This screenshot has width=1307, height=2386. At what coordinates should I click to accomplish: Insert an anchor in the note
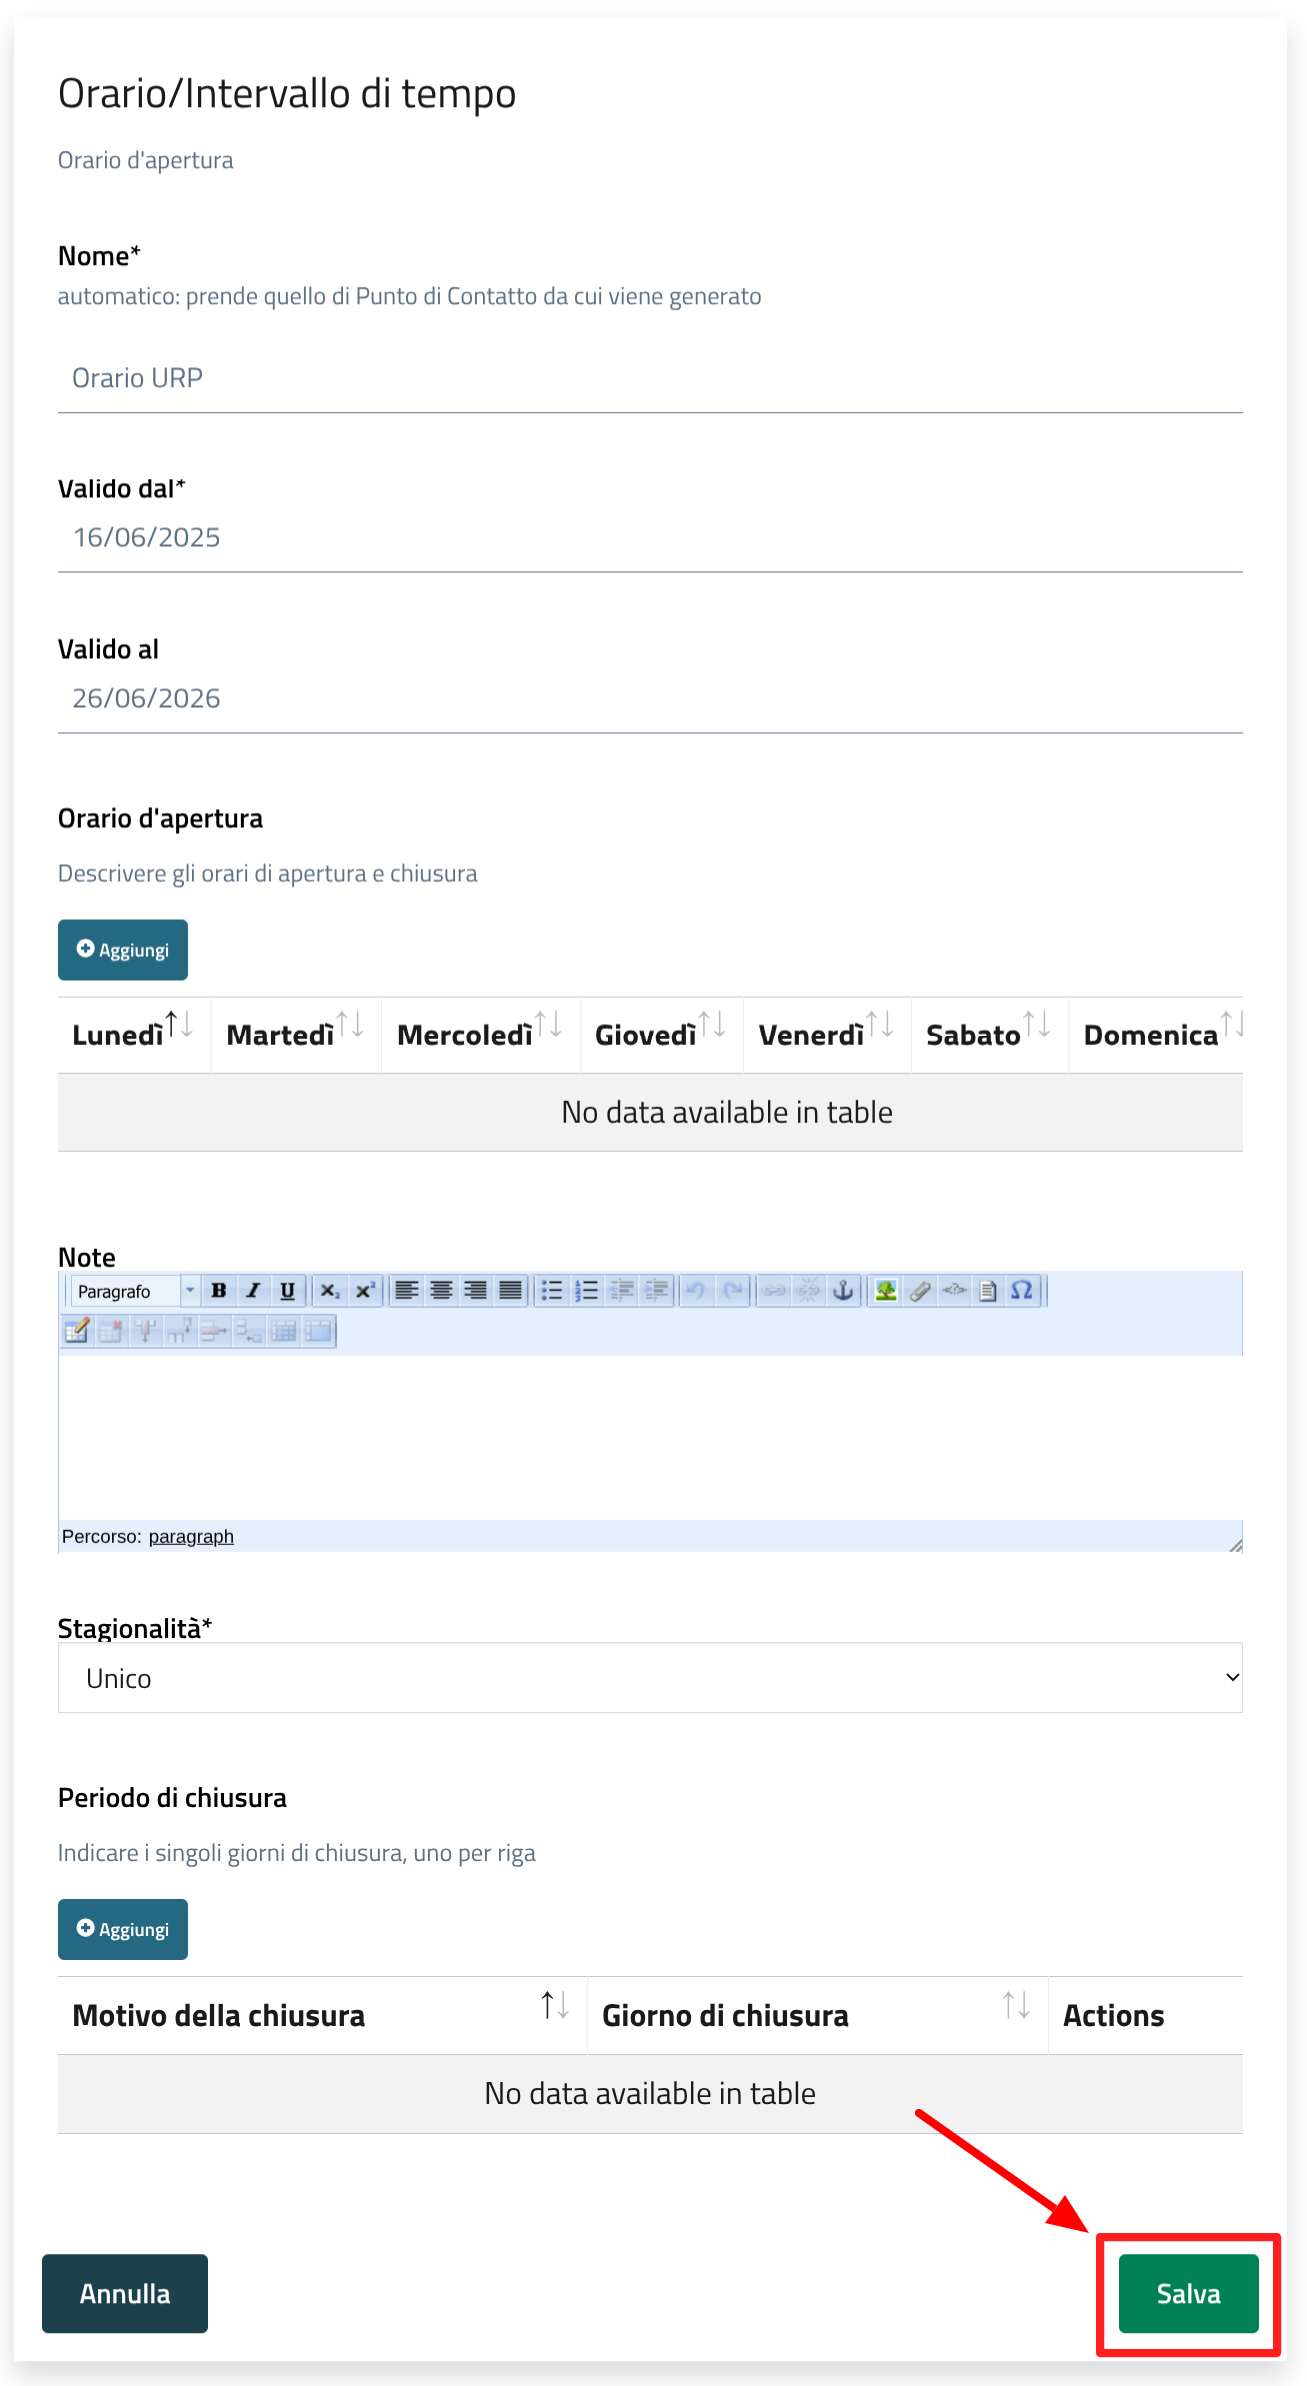(x=844, y=1291)
